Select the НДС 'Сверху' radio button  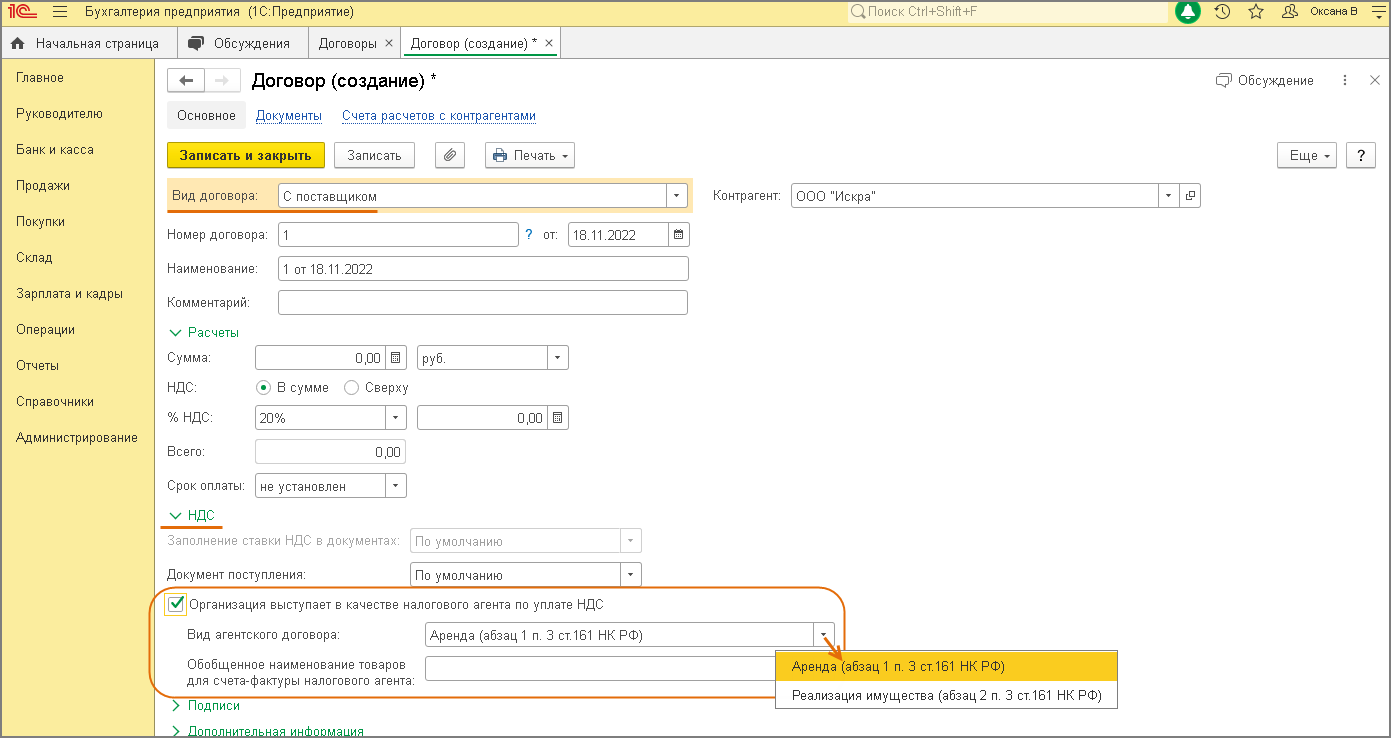351,387
